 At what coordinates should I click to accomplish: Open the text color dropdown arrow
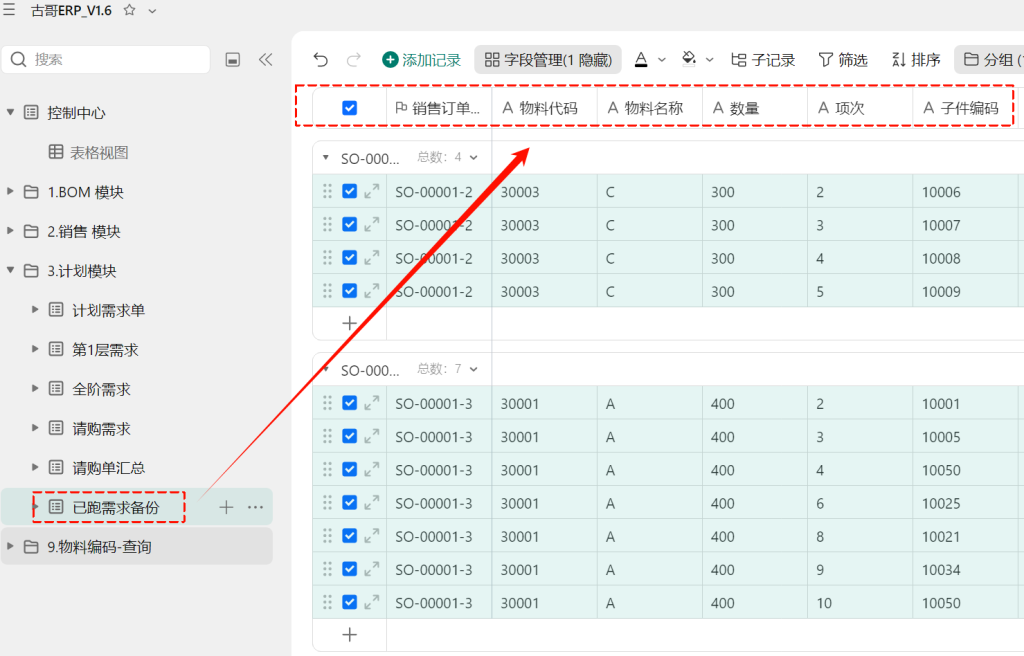click(662, 60)
